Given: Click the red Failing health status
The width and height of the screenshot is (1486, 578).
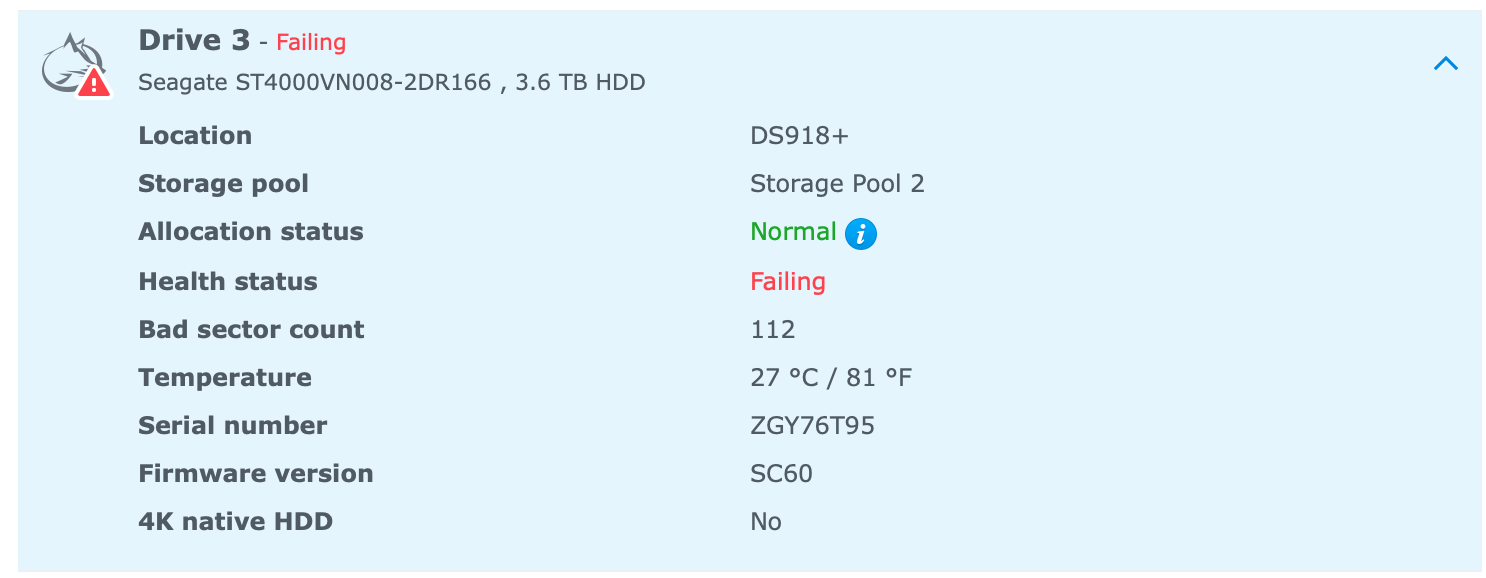Looking at the screenshot, I should click(788, 281).
